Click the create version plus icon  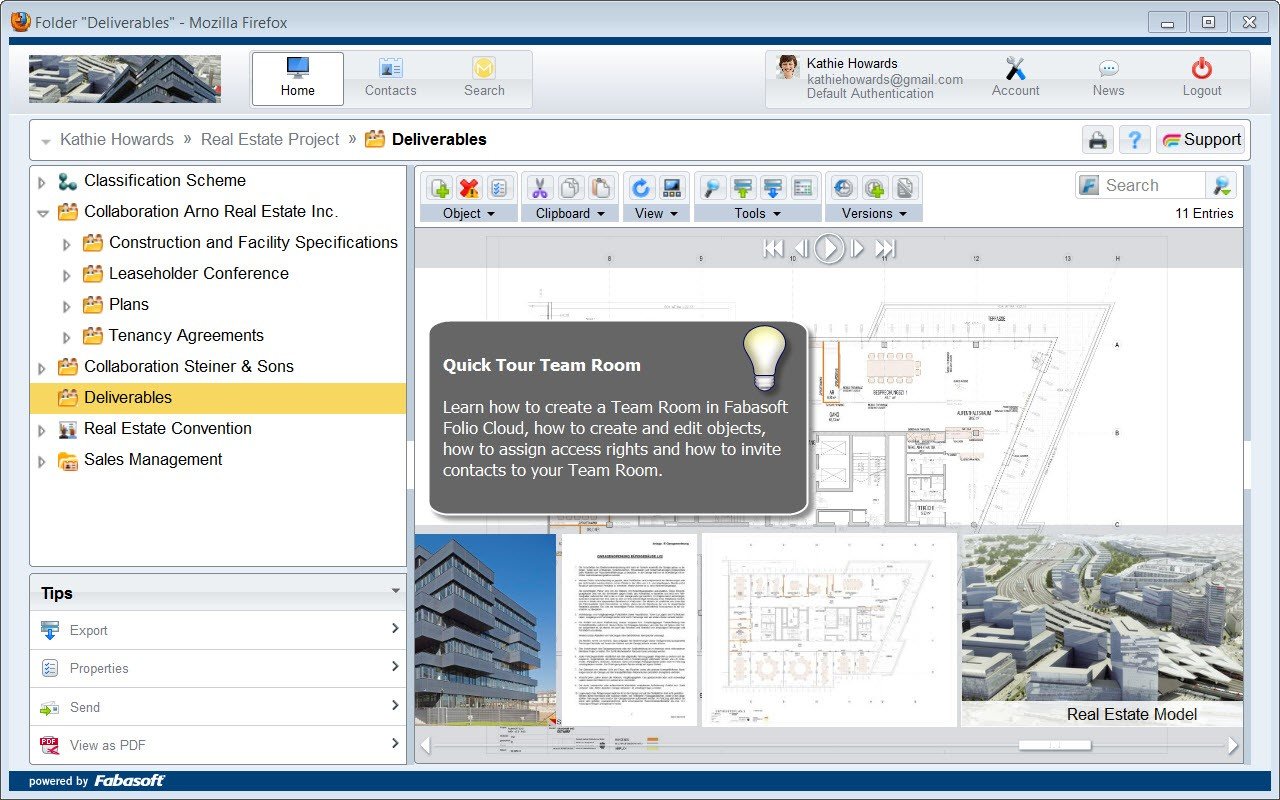pyautogui.click(x=874, y=187)
